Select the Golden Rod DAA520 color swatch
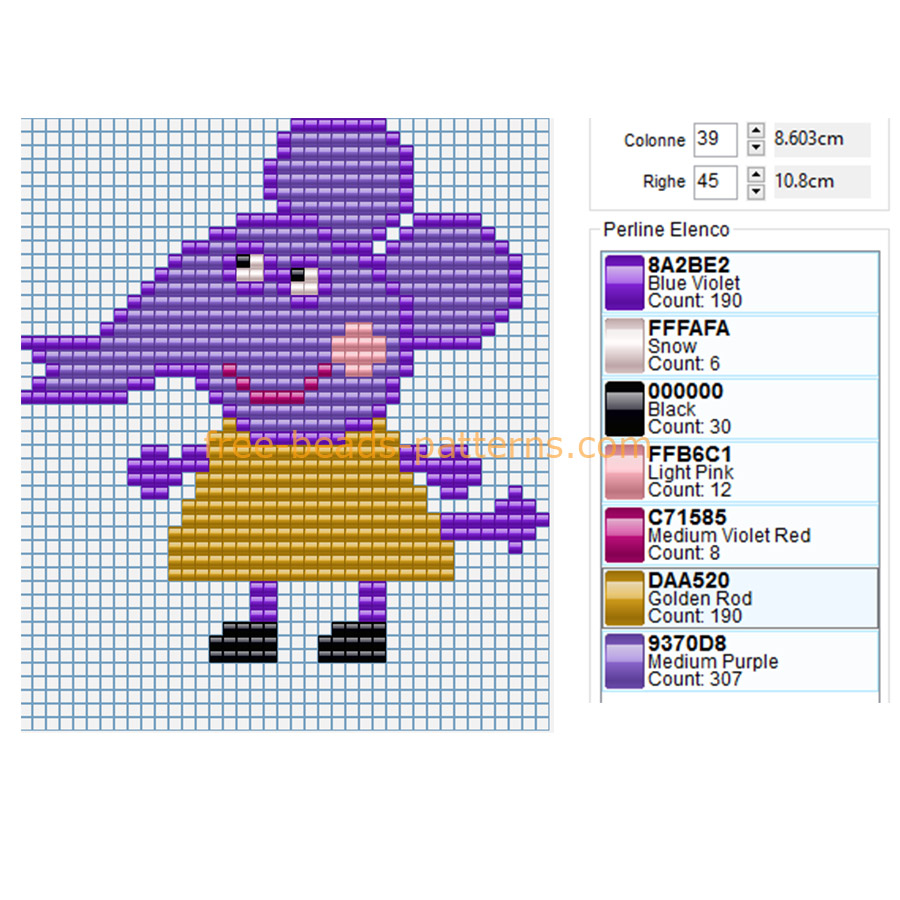The width and height of the screenshot is (900, 900). pos(624,598)
